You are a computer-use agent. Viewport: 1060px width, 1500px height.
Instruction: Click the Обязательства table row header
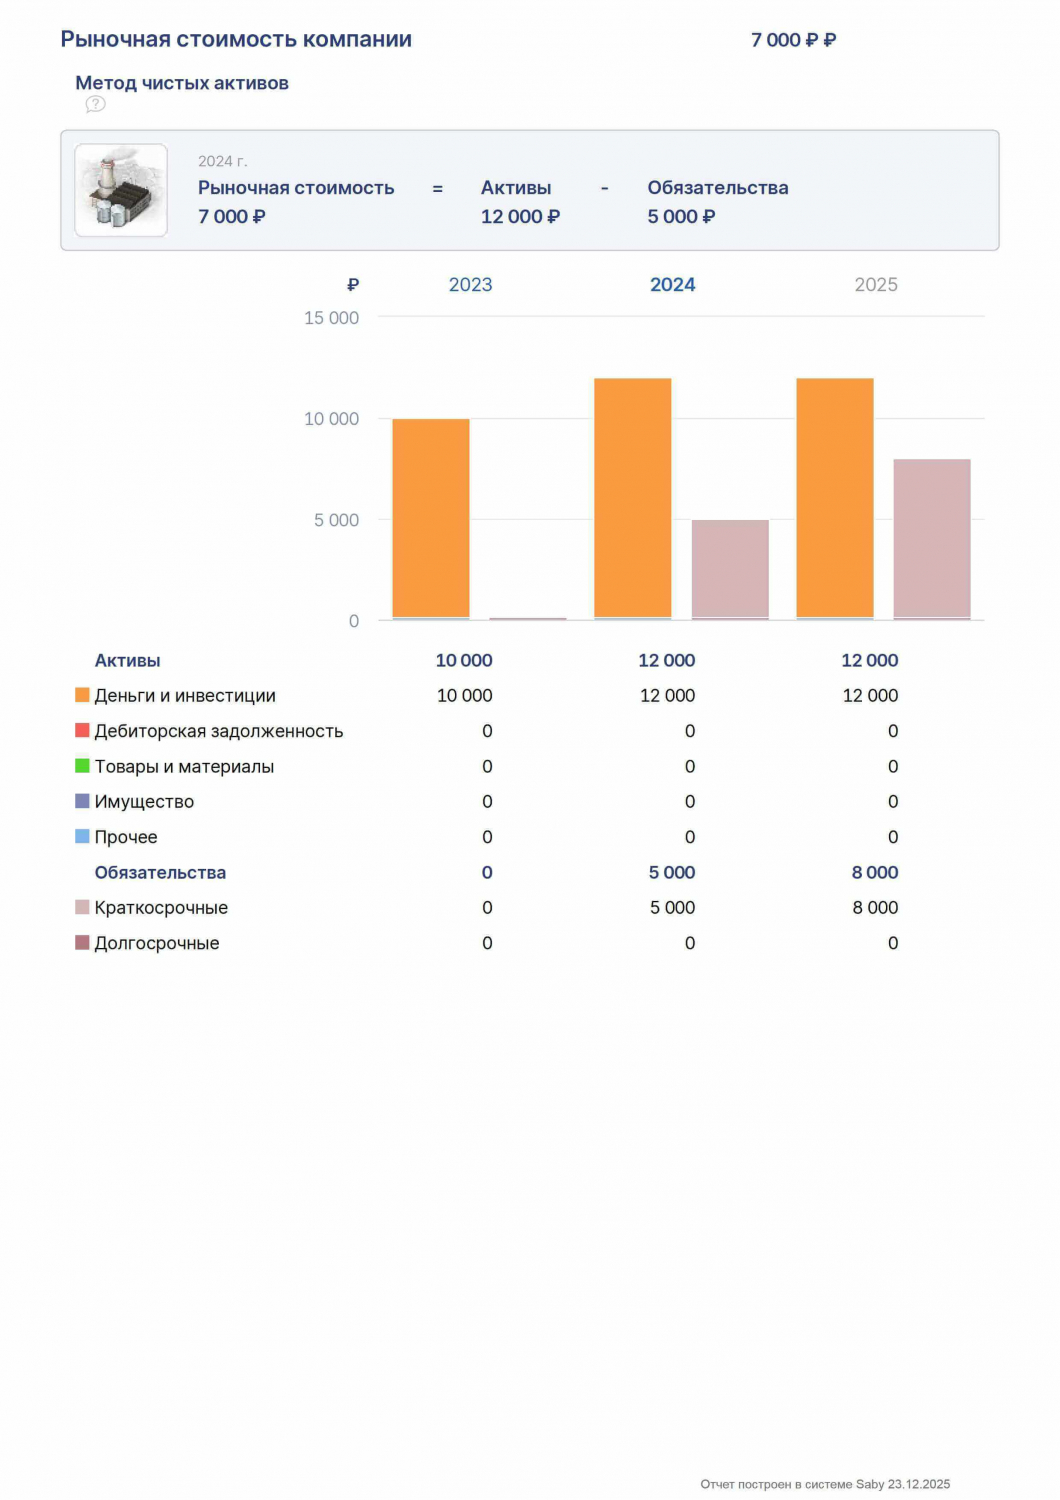pos(160,872)
